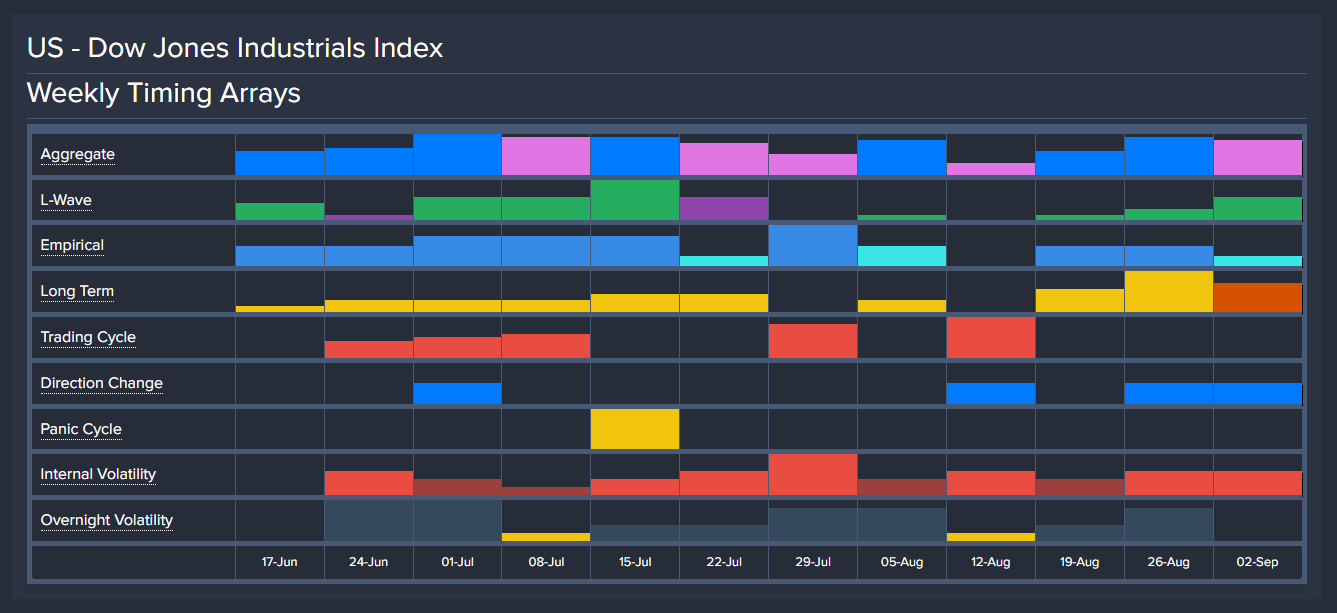Select the orange Long Term bar for 02-Sep
This screenshot has width=1337, height=613.
(x=1258, y=297)
